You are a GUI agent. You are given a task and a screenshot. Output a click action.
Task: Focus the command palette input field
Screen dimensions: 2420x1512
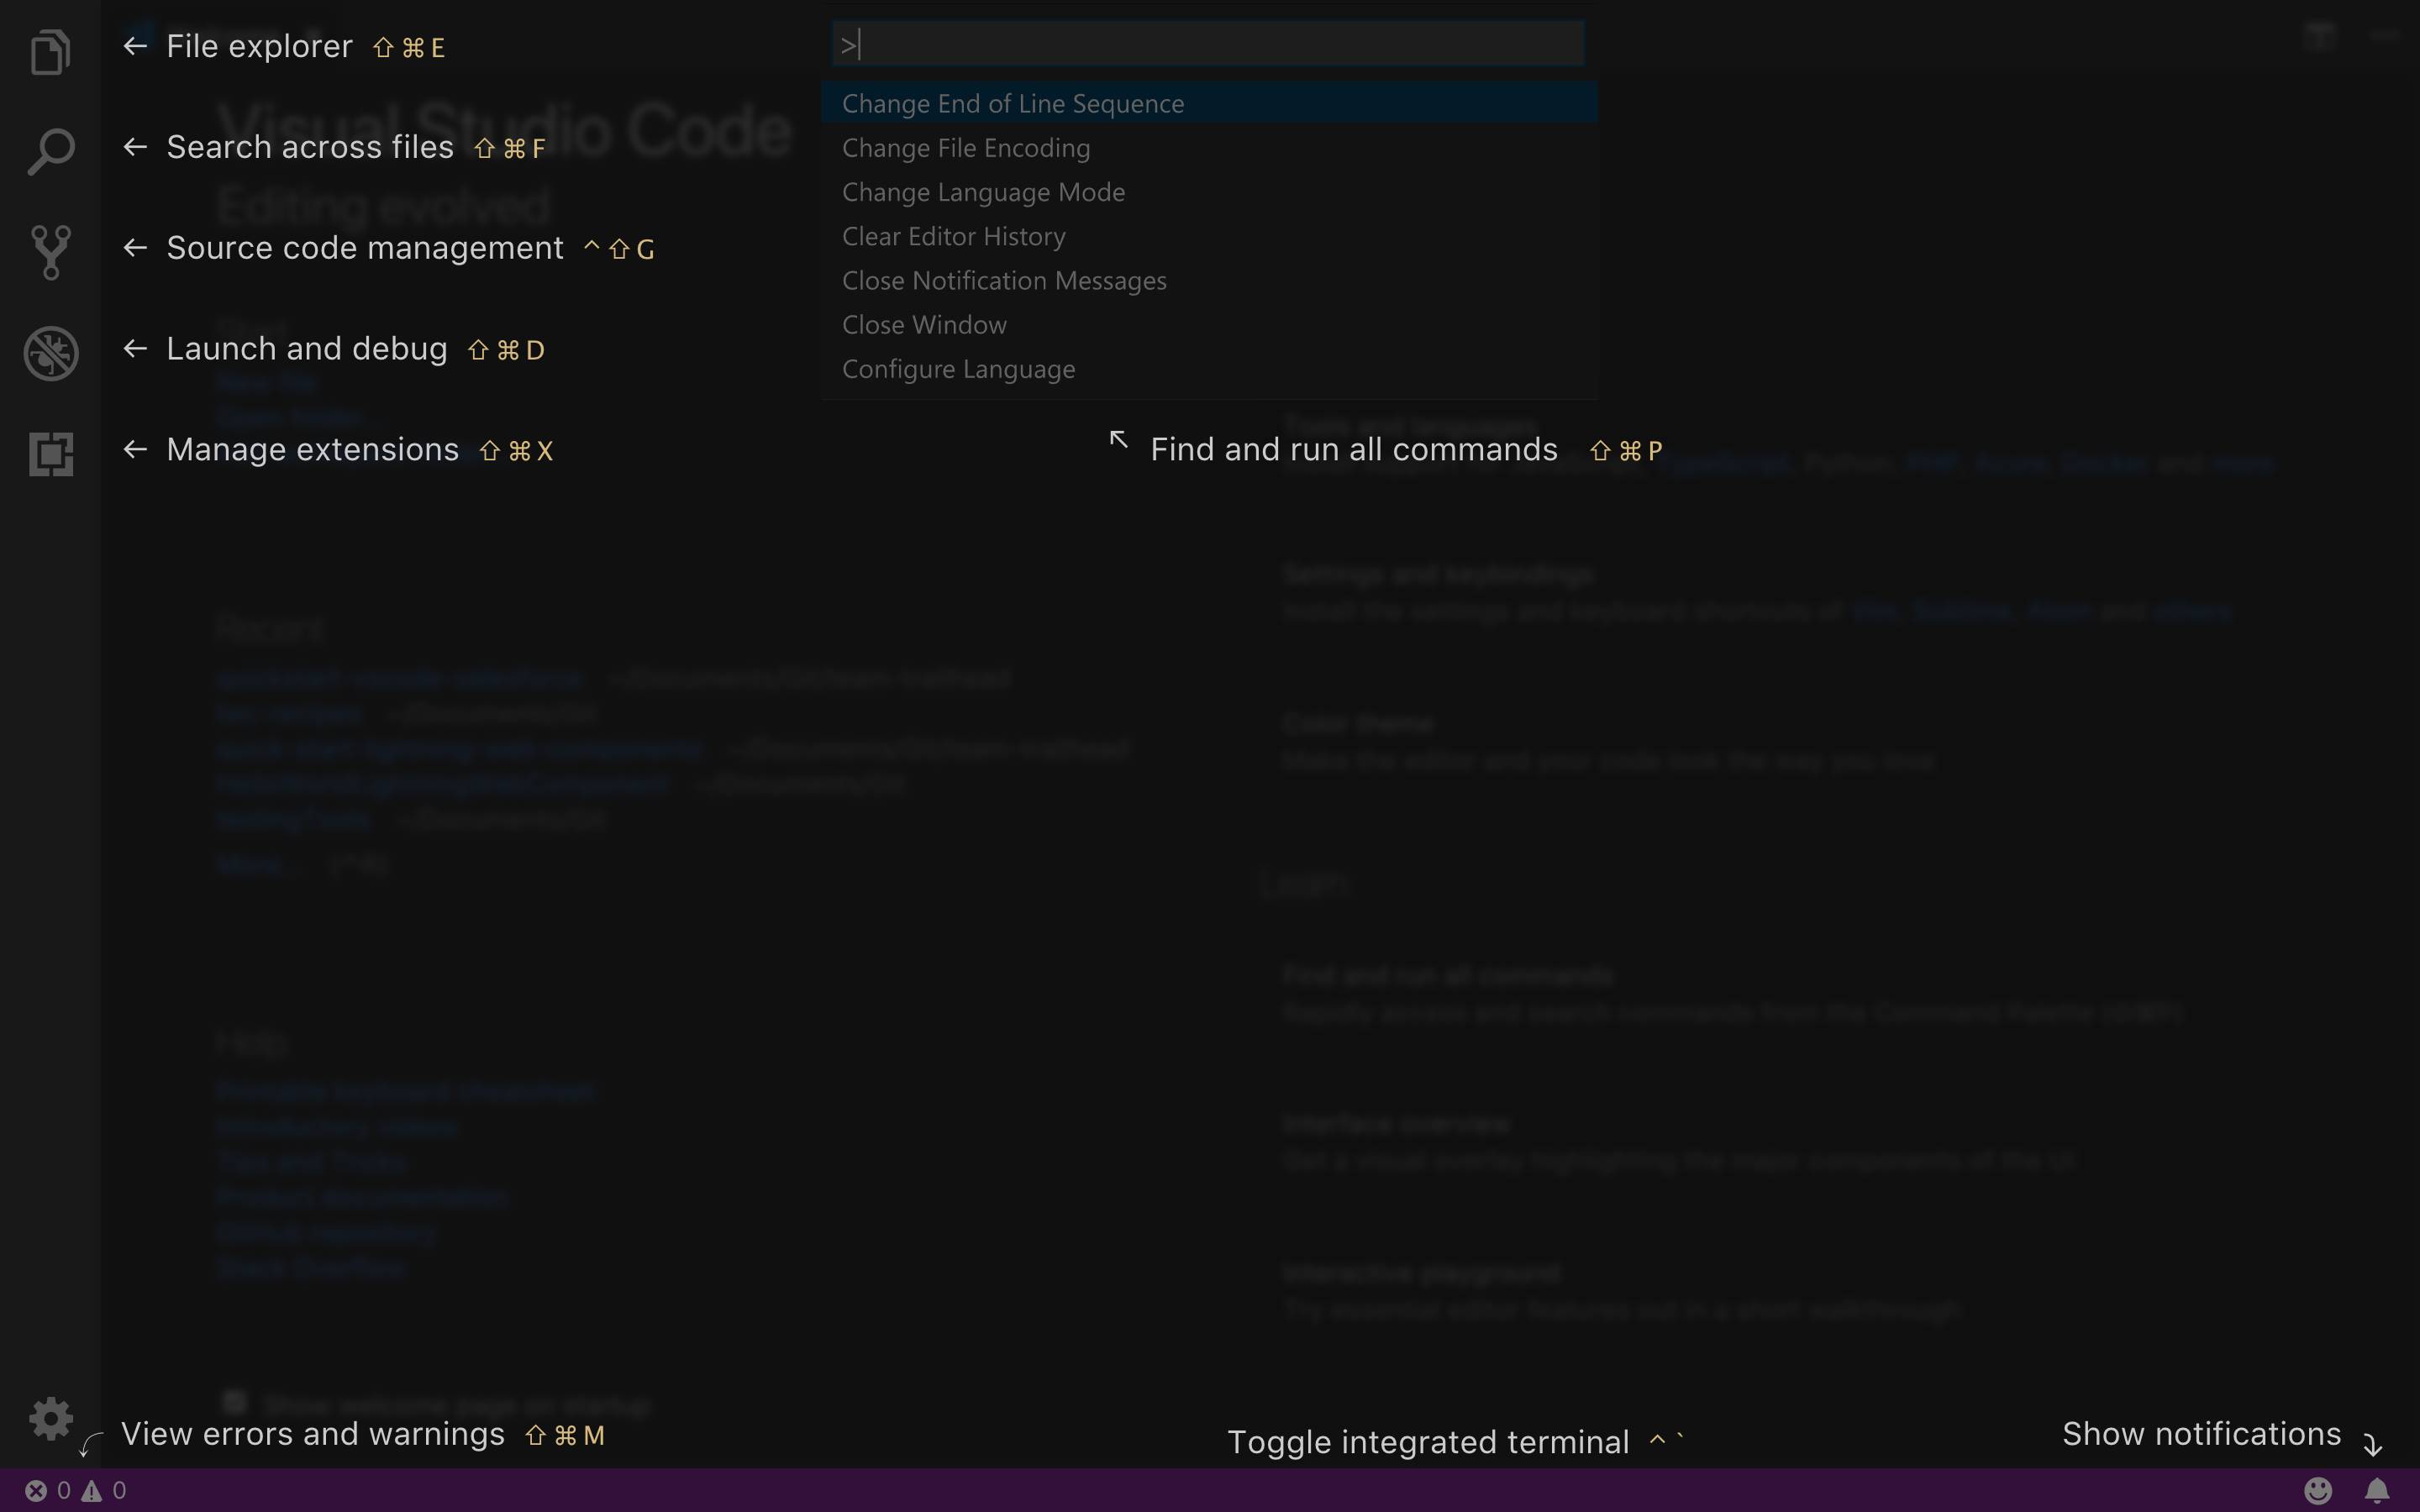coord(1208,44)
